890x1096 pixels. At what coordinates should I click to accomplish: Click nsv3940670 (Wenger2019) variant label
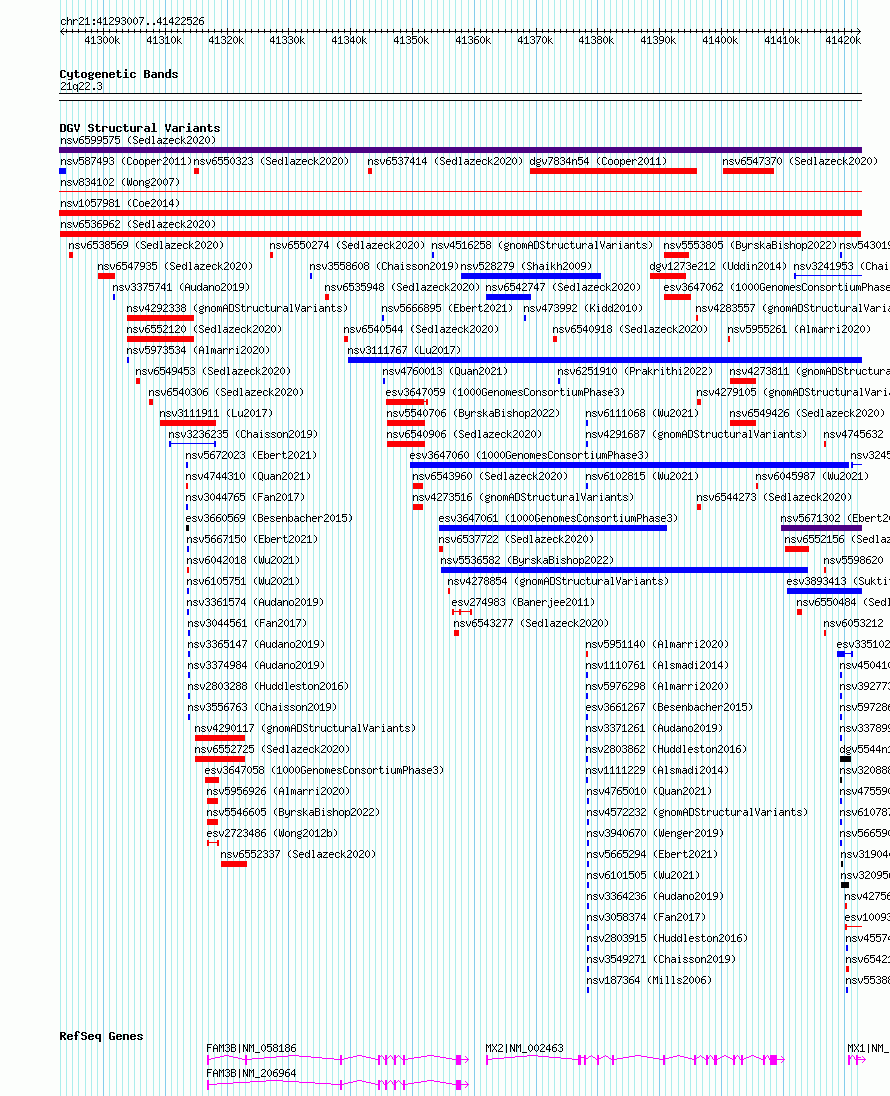pos(655,832)
